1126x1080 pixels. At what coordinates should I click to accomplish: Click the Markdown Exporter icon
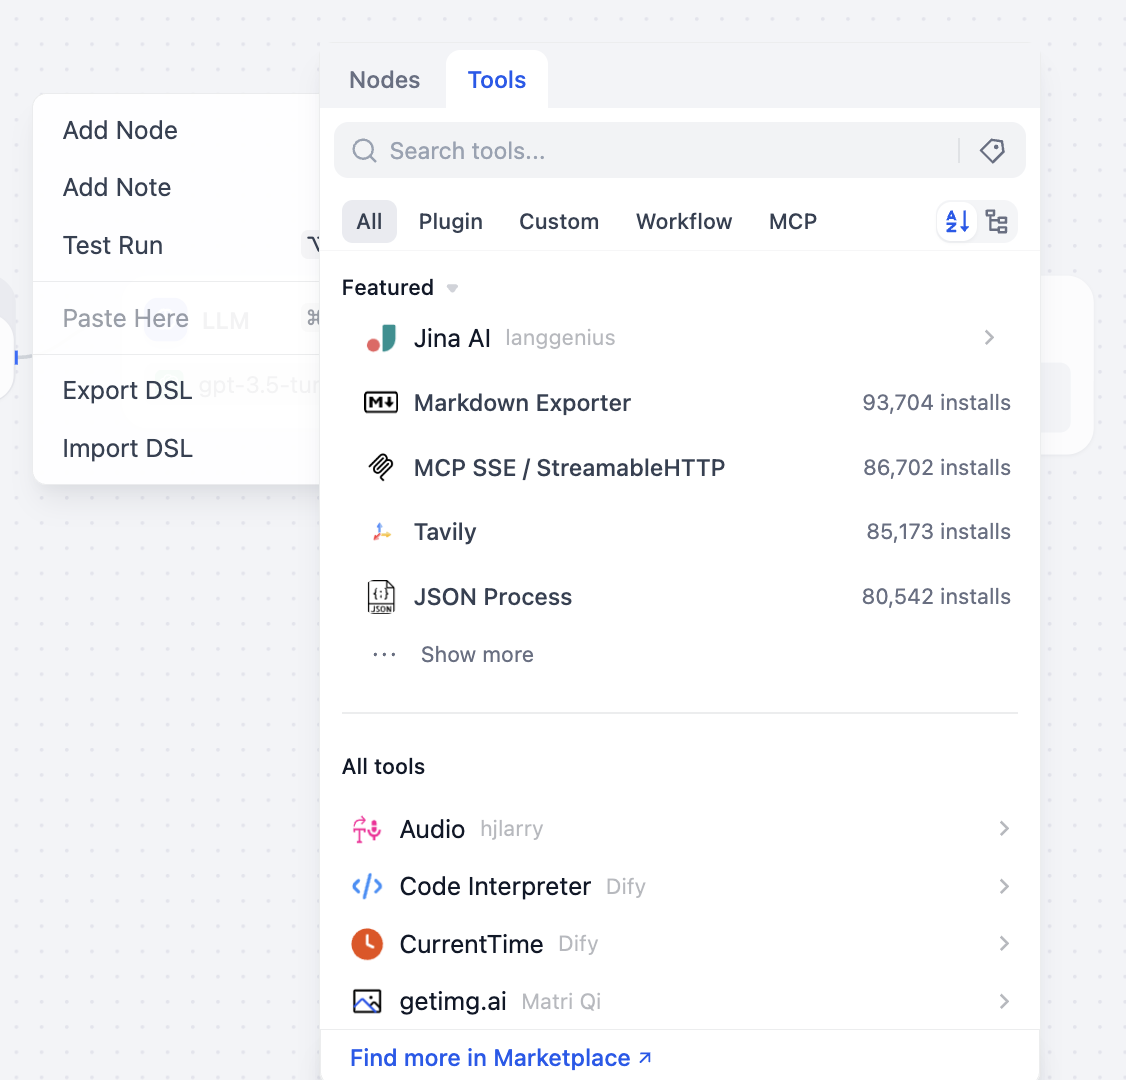381,403
